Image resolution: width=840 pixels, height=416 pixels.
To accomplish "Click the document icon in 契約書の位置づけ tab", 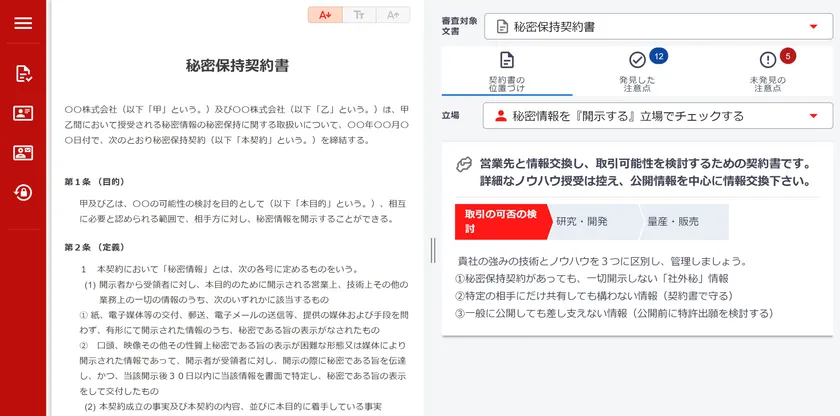I will tap(507, 60).
